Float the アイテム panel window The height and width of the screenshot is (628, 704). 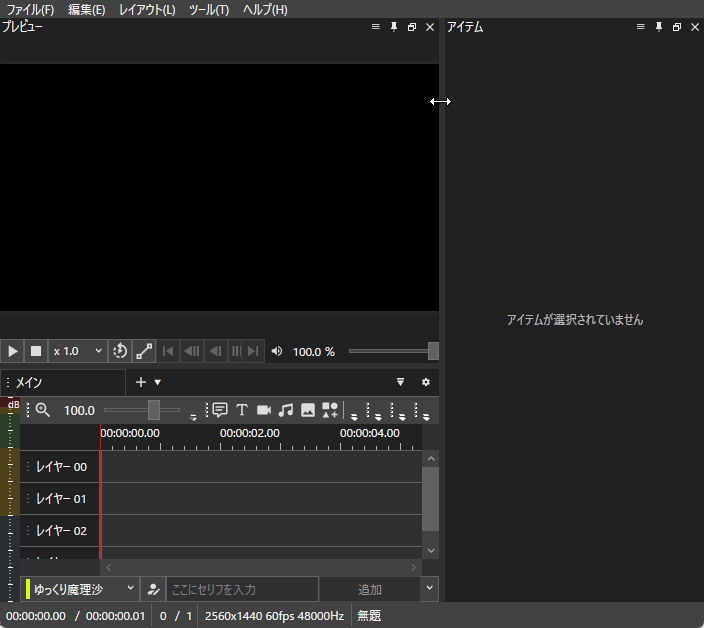pos(677,27)
